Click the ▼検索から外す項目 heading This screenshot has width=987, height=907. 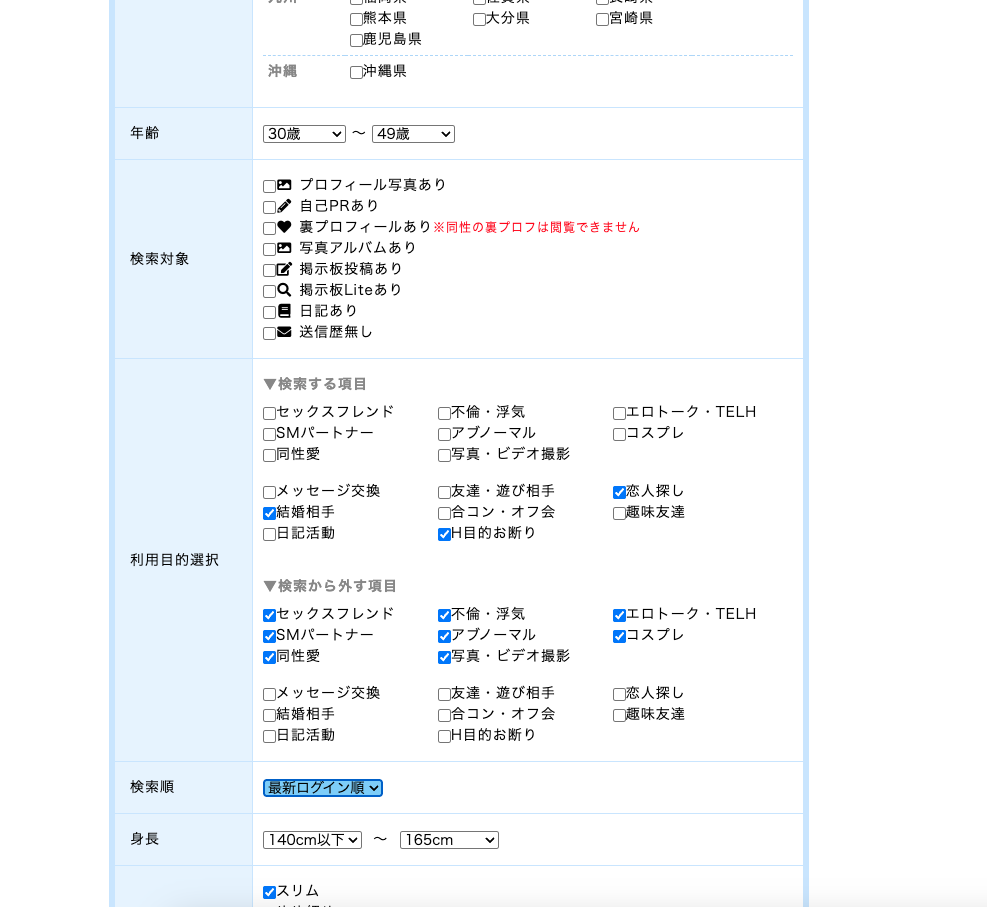pos(330,586)
